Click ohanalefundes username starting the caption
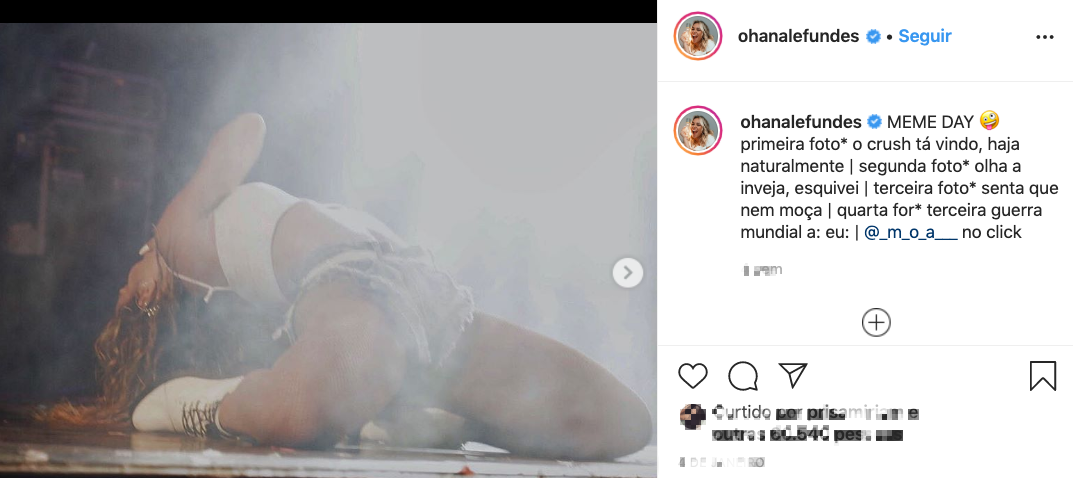 pyautogui.click(x=800, y=122)
